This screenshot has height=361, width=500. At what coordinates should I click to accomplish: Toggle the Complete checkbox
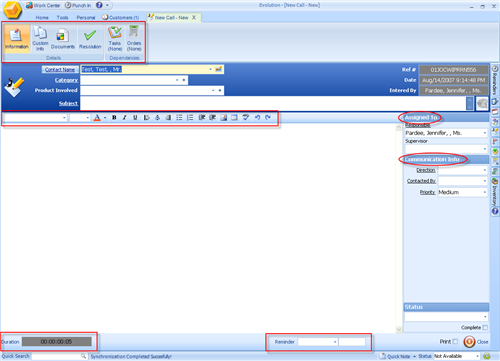pos(485,328)
